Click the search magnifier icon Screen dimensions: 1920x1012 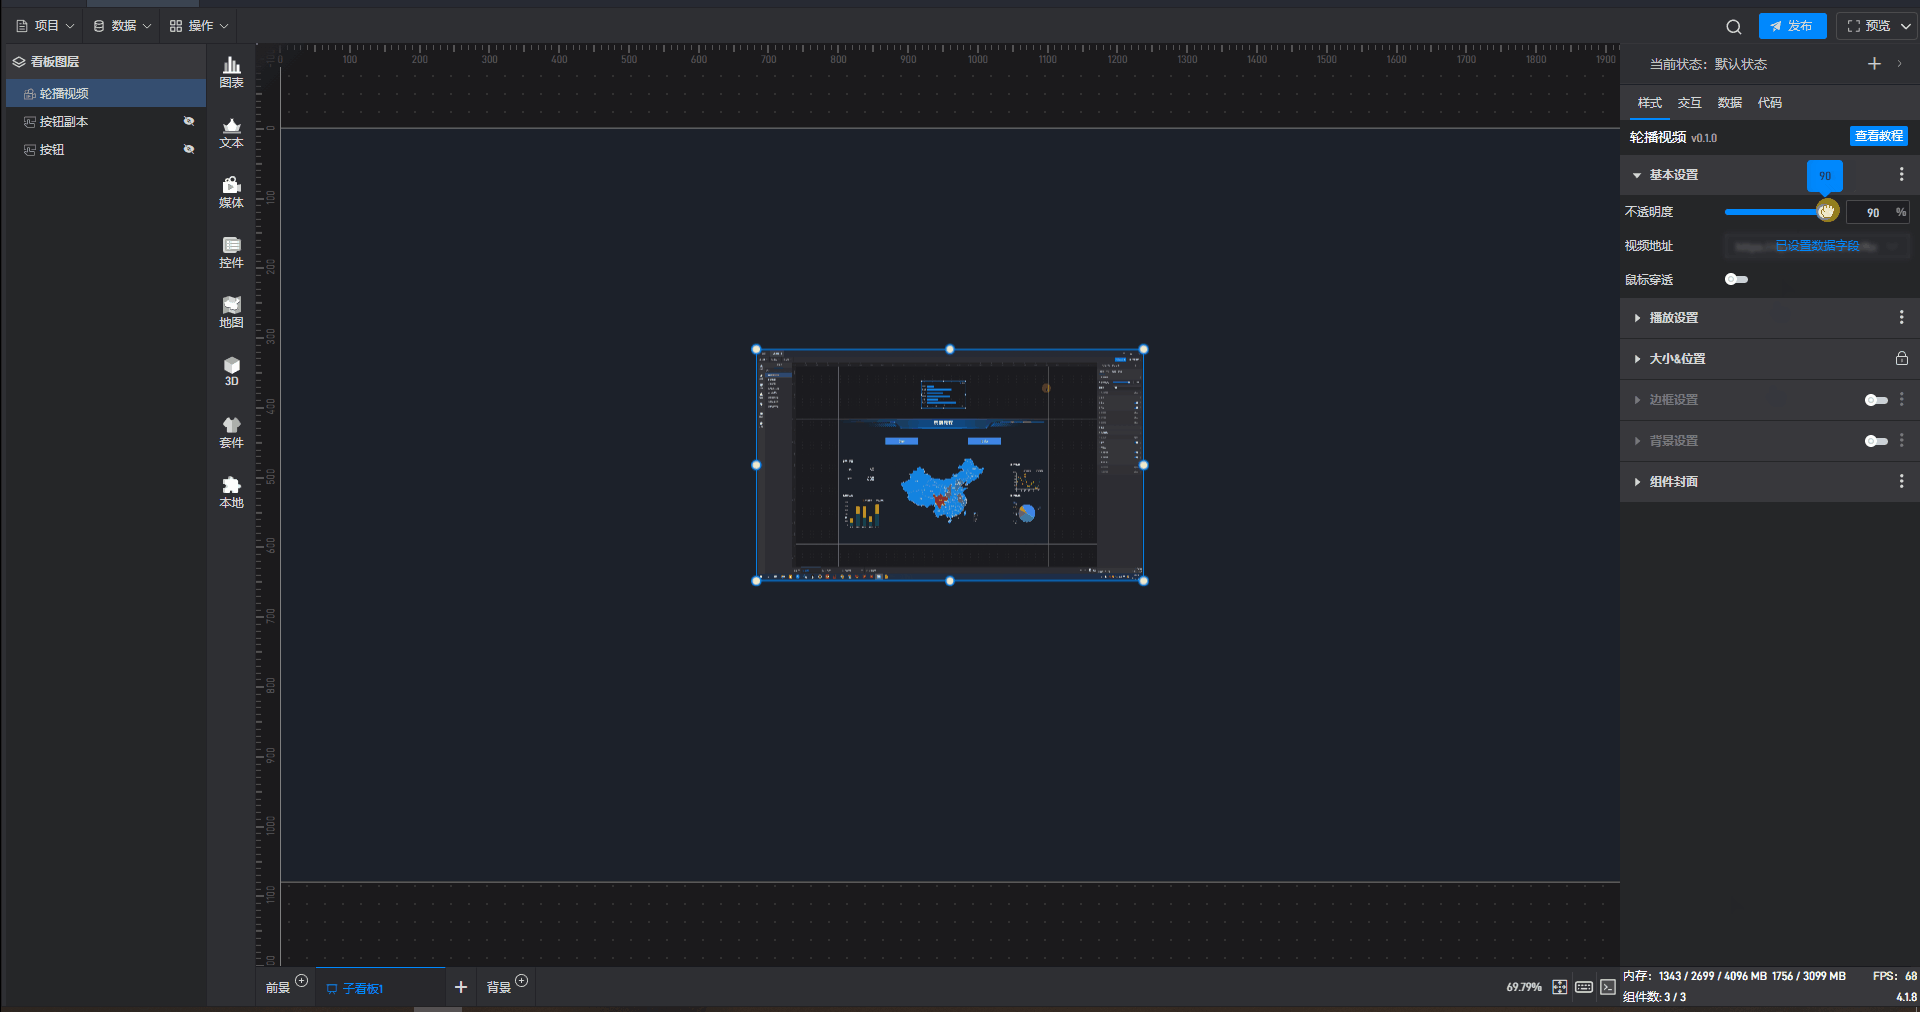click(x=1733, y=27)
